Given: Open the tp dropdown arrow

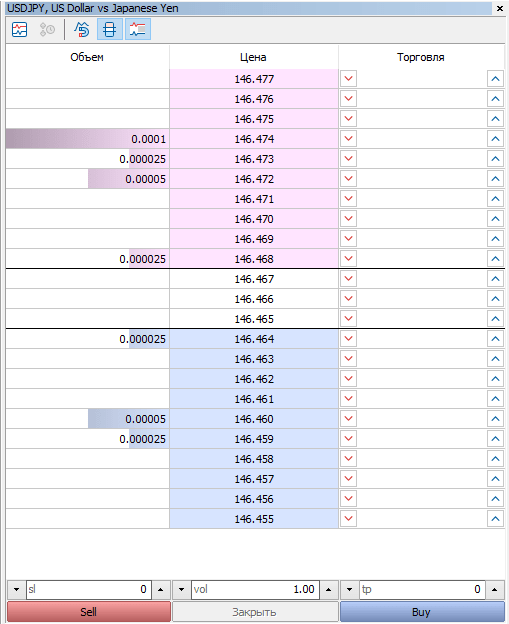Looking at the screenshot, I should (x=349, y=589).
